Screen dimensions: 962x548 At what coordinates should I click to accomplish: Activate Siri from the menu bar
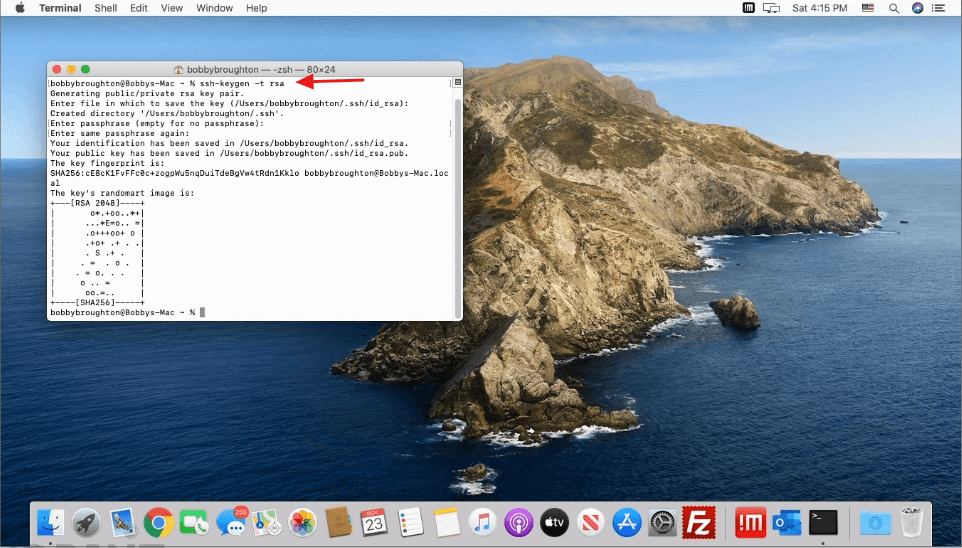click(918, 8)
